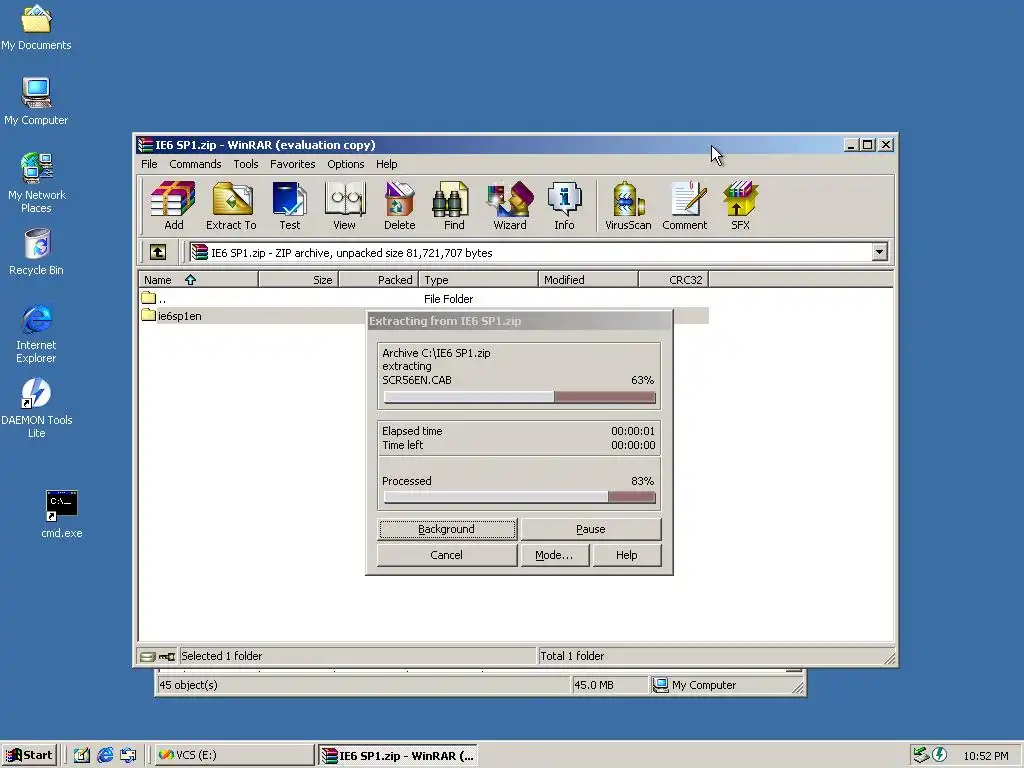Click IE6 SP1.zip WinRAR taskbar button
Screen dimensions: 1024x768
click(398, 756)
